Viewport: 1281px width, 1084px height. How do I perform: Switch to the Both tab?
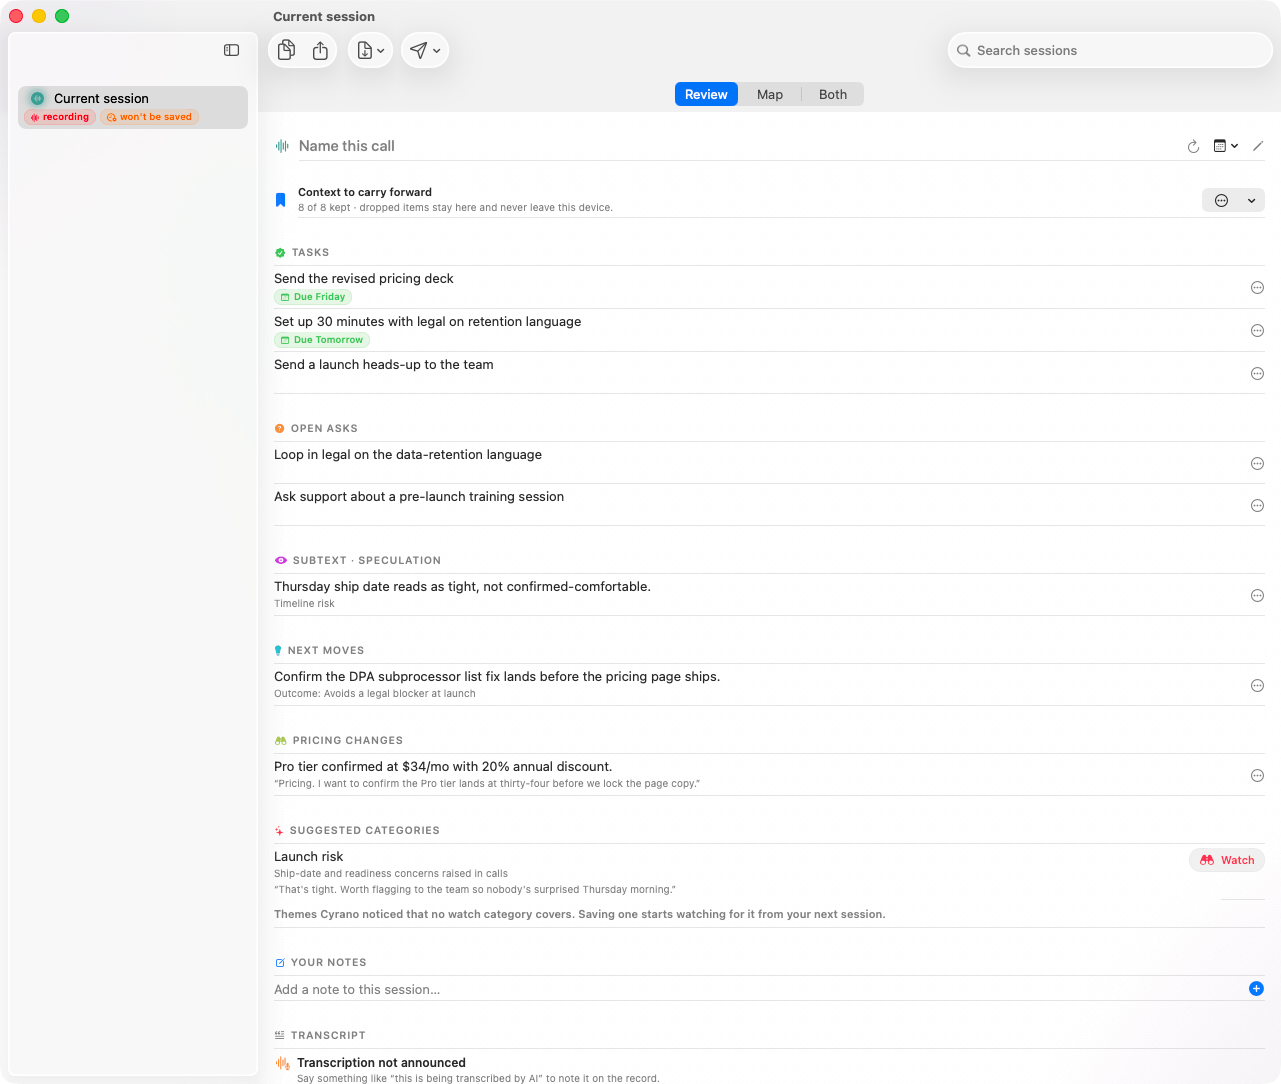pos(833,94)
